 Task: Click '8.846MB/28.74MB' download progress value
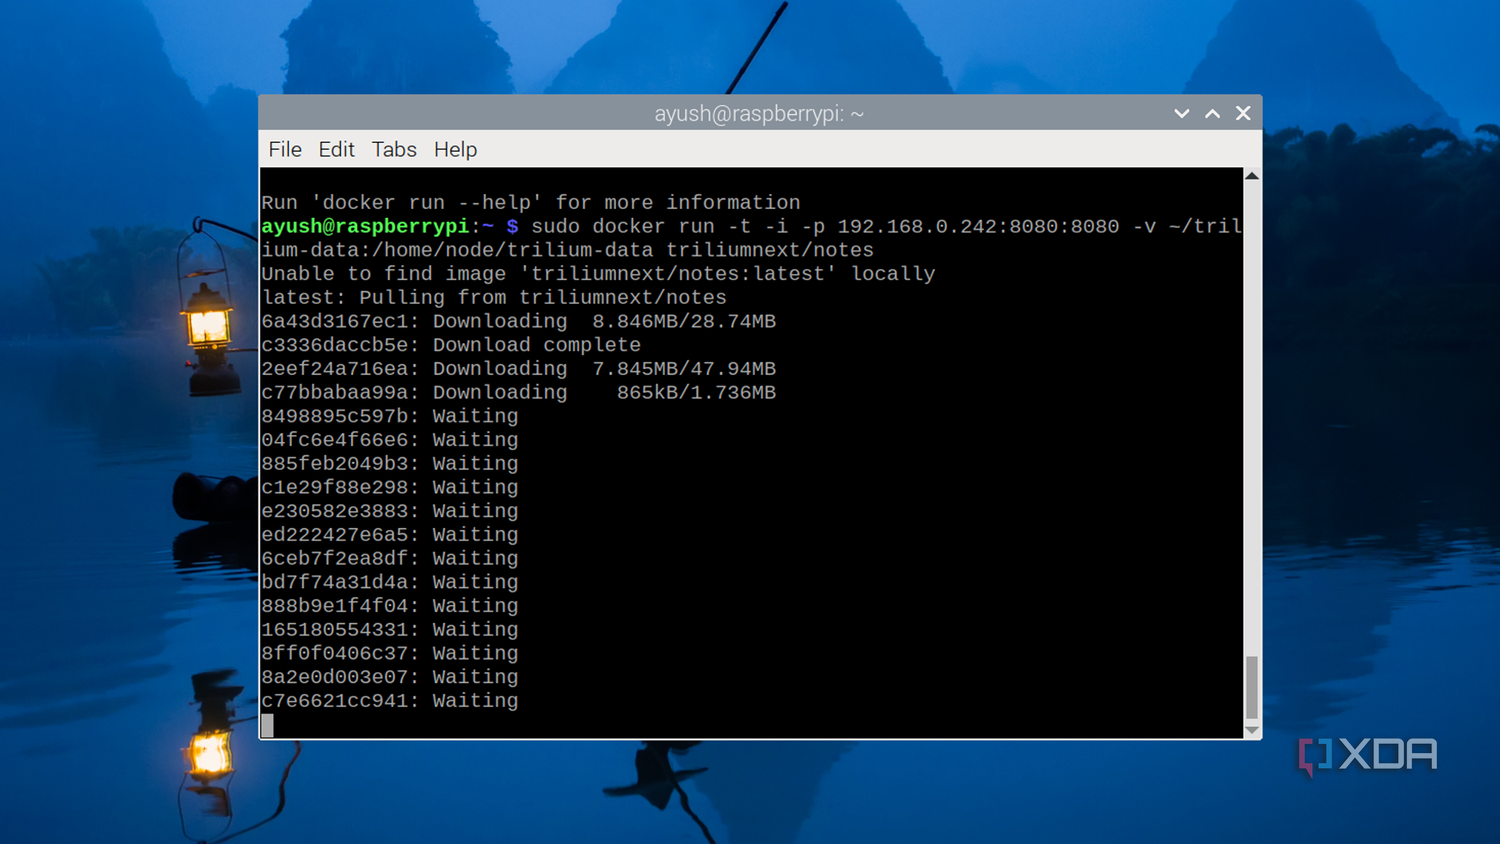click(684, 321)
